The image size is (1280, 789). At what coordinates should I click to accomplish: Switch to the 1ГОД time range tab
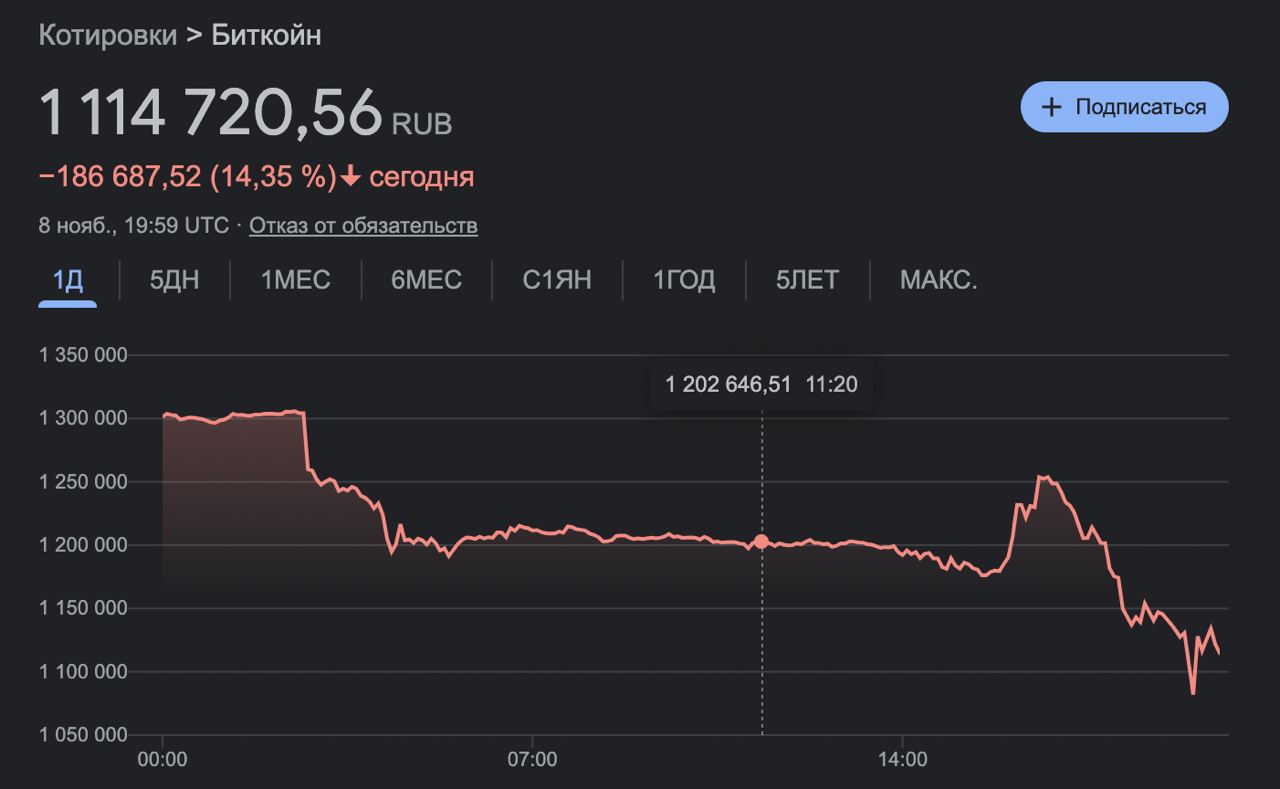(684, 280)
